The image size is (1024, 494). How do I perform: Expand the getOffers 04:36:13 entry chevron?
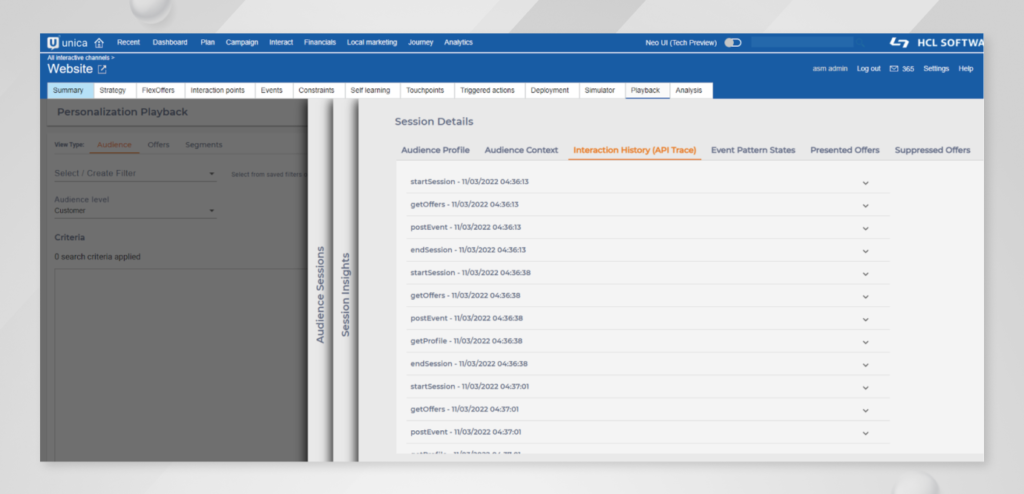[865, 205]
